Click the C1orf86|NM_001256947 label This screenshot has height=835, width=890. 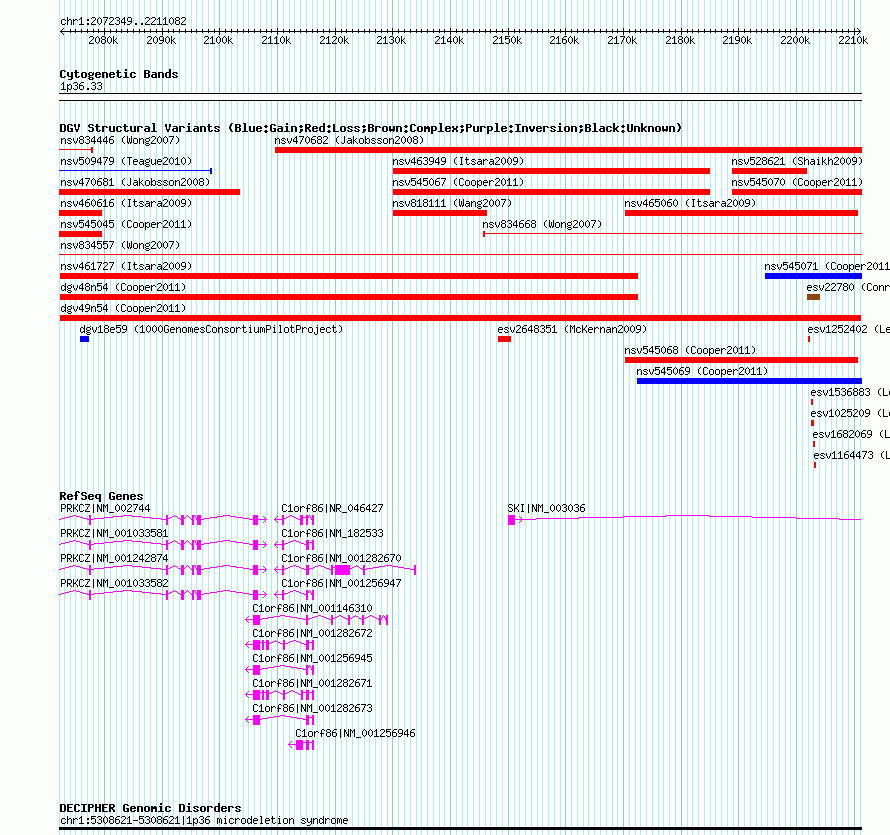click(x=342, y=583)
